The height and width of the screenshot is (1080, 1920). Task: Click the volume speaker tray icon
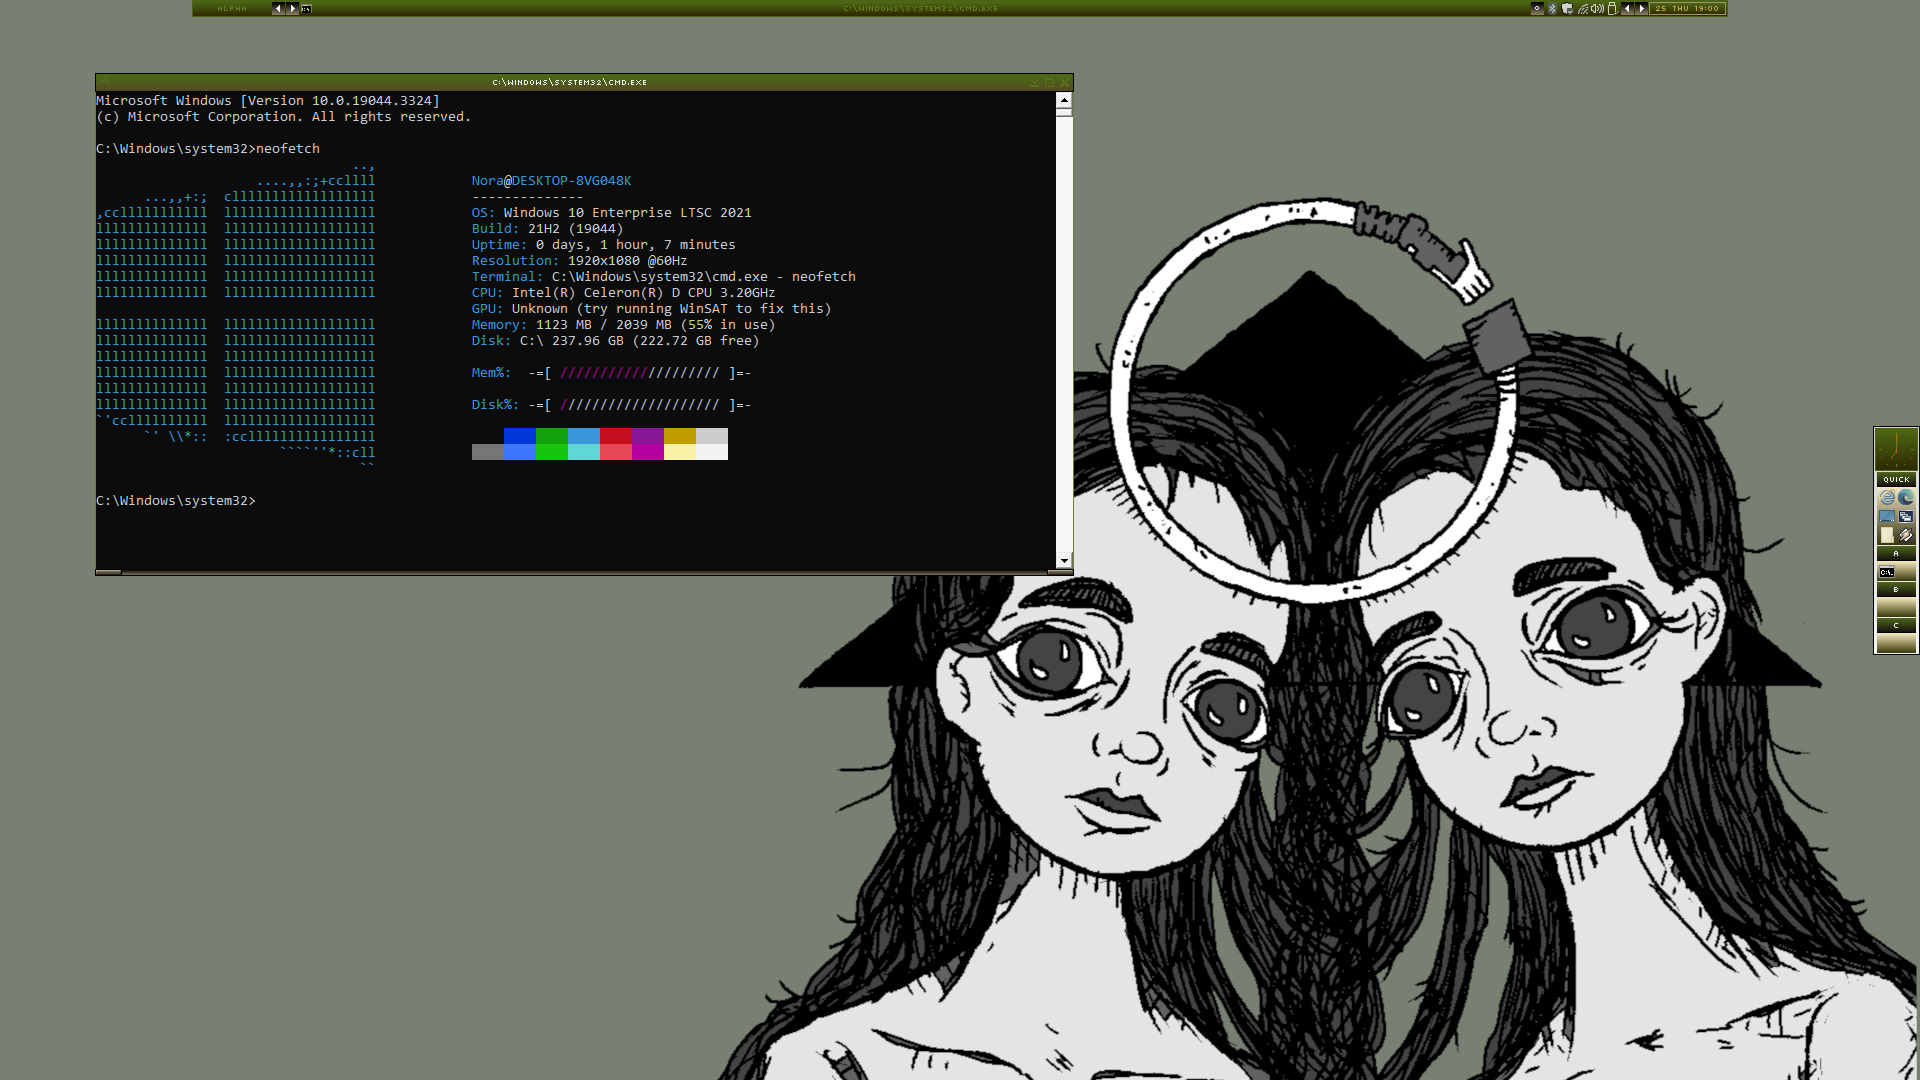pyautogui.click(x=1597, y=8)
